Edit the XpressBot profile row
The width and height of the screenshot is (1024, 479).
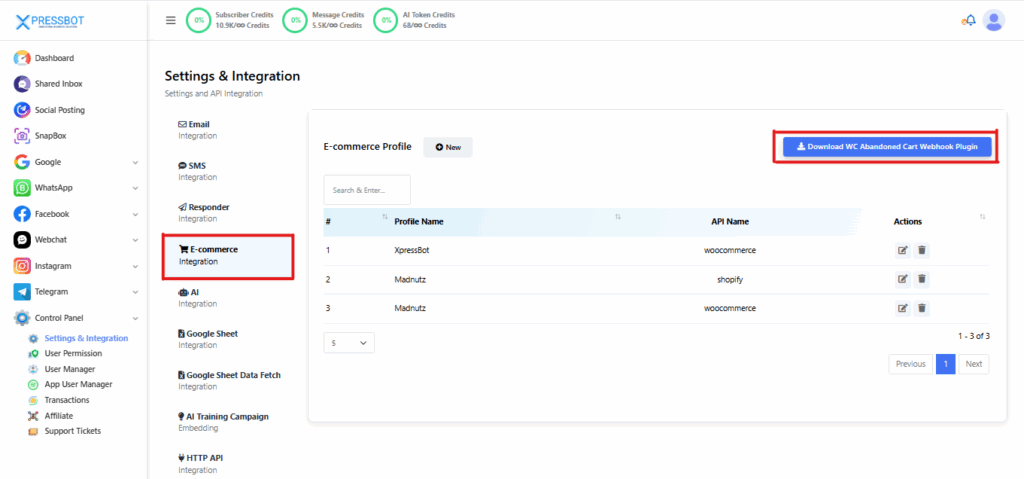[x=902, y=250]
